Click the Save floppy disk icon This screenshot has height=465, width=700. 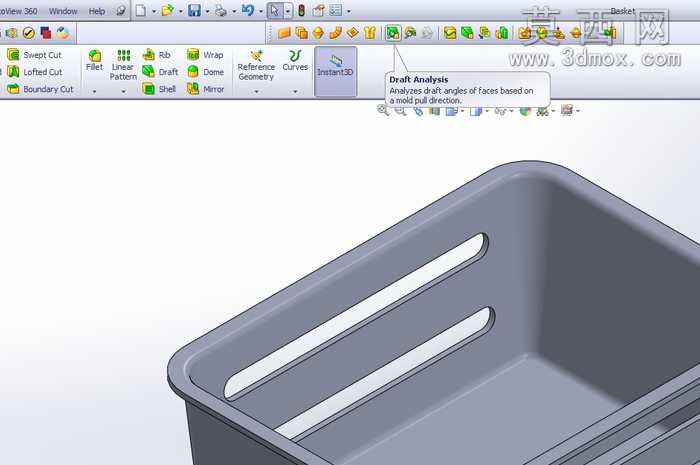click(x=194, y=10)
